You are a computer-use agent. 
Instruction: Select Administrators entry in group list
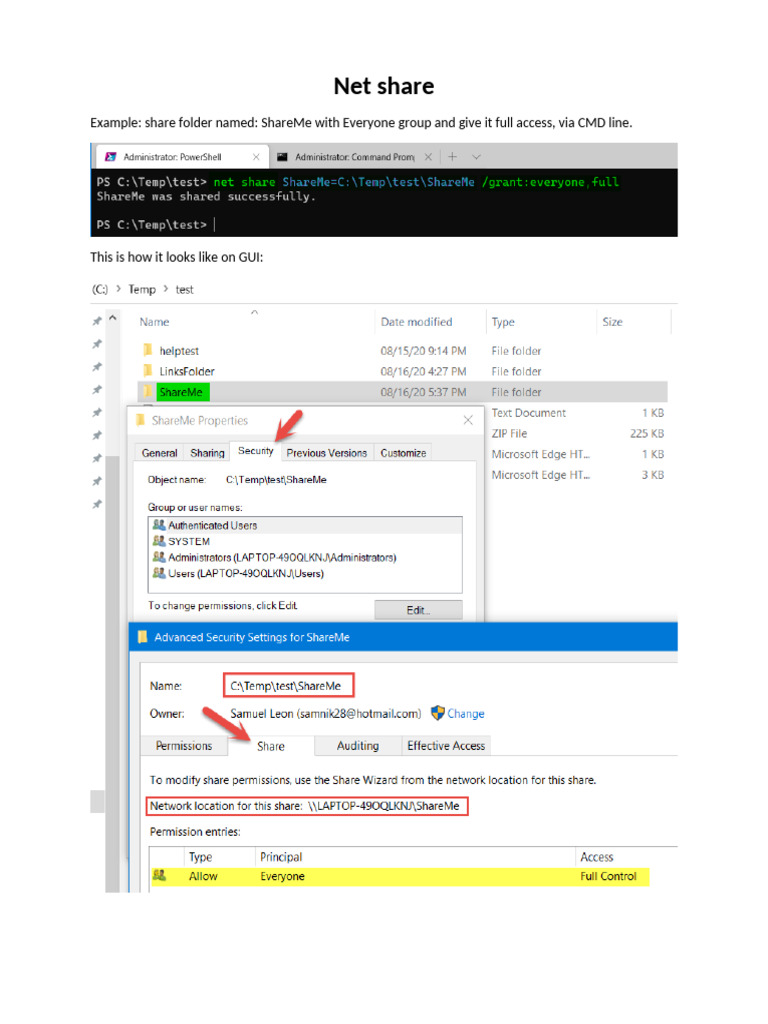point(305,557)
